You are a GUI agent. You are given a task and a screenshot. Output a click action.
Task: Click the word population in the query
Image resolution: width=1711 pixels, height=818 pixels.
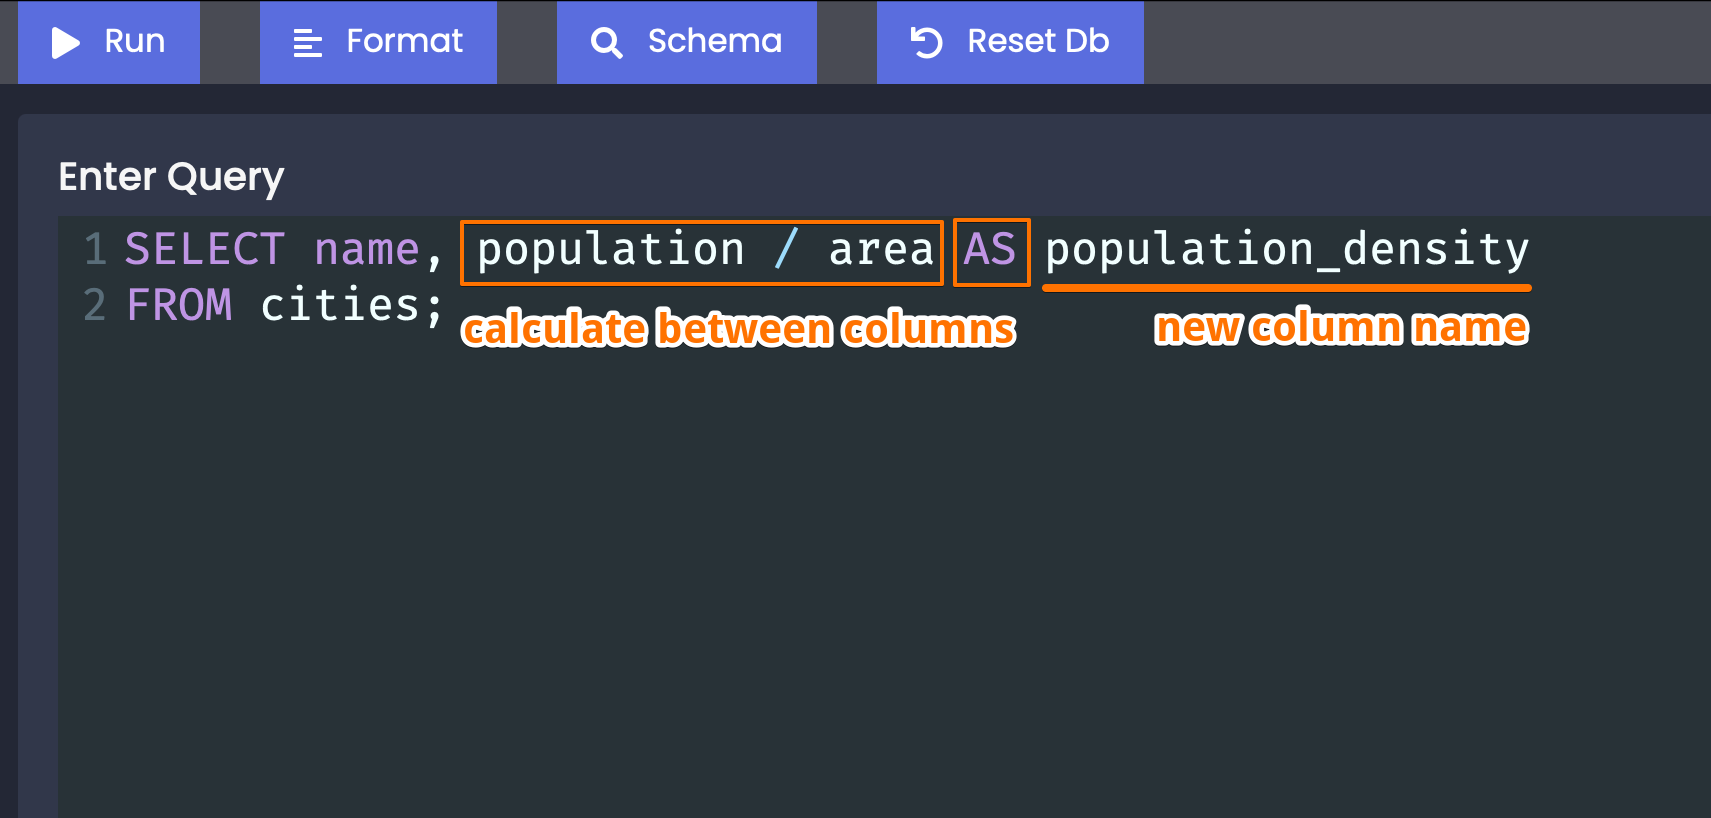click(611, 250)
